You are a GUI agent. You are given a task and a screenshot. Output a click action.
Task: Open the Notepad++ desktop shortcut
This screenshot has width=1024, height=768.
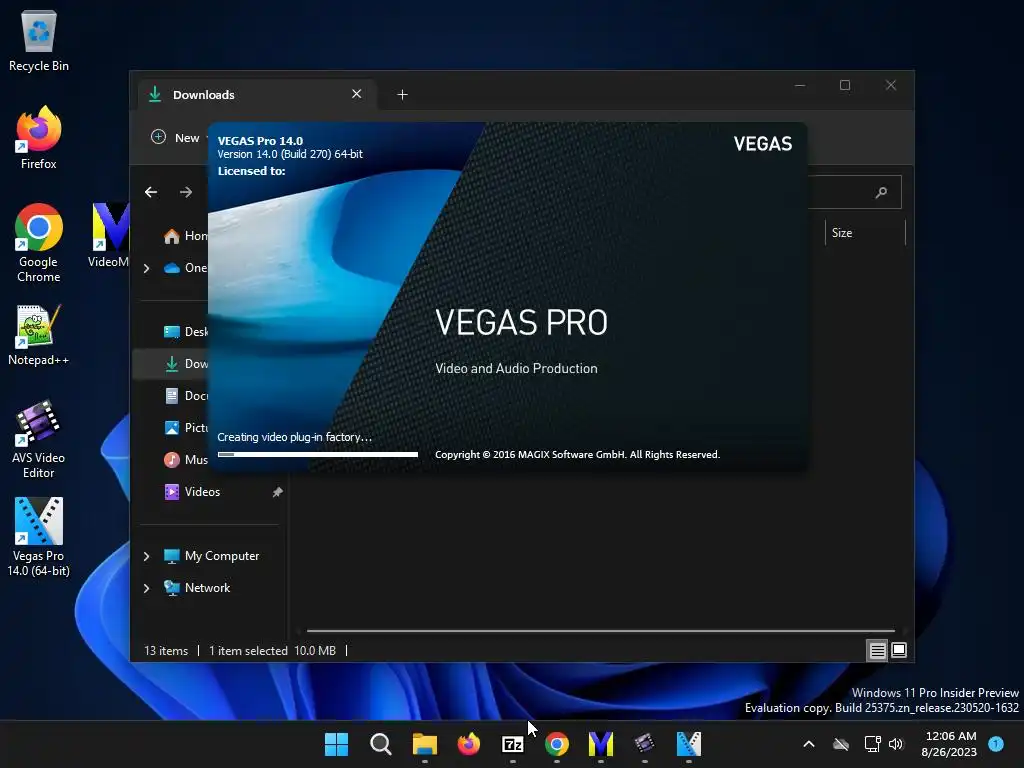click(39, 334)
